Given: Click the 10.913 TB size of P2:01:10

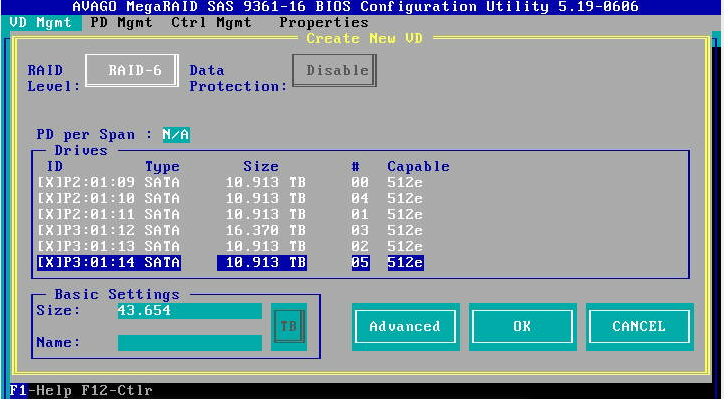Looking at the screenshot, I should (265, 199).
